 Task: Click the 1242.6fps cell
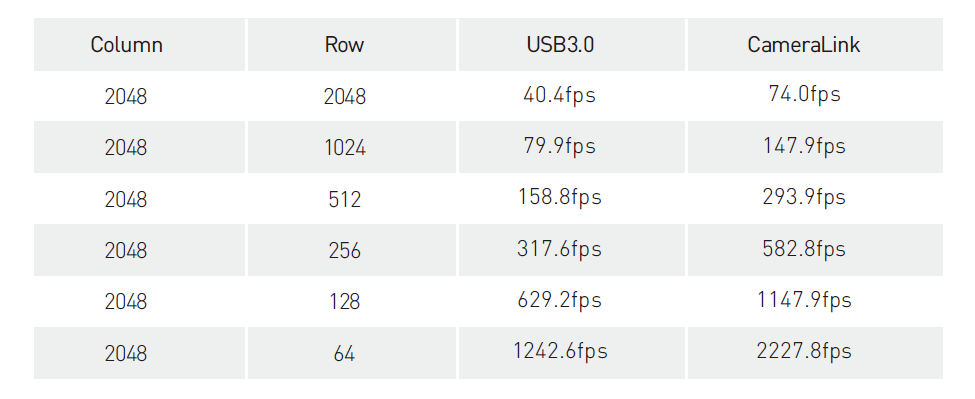[572, 353]
